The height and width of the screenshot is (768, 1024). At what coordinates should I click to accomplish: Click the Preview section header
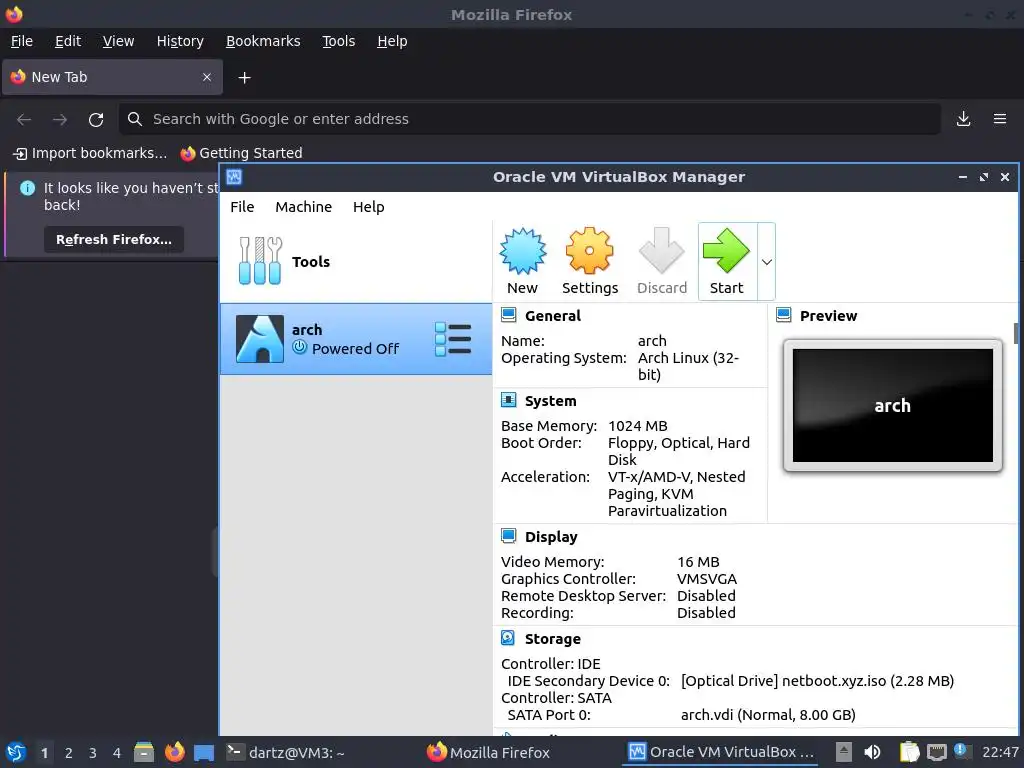point(828,316)
